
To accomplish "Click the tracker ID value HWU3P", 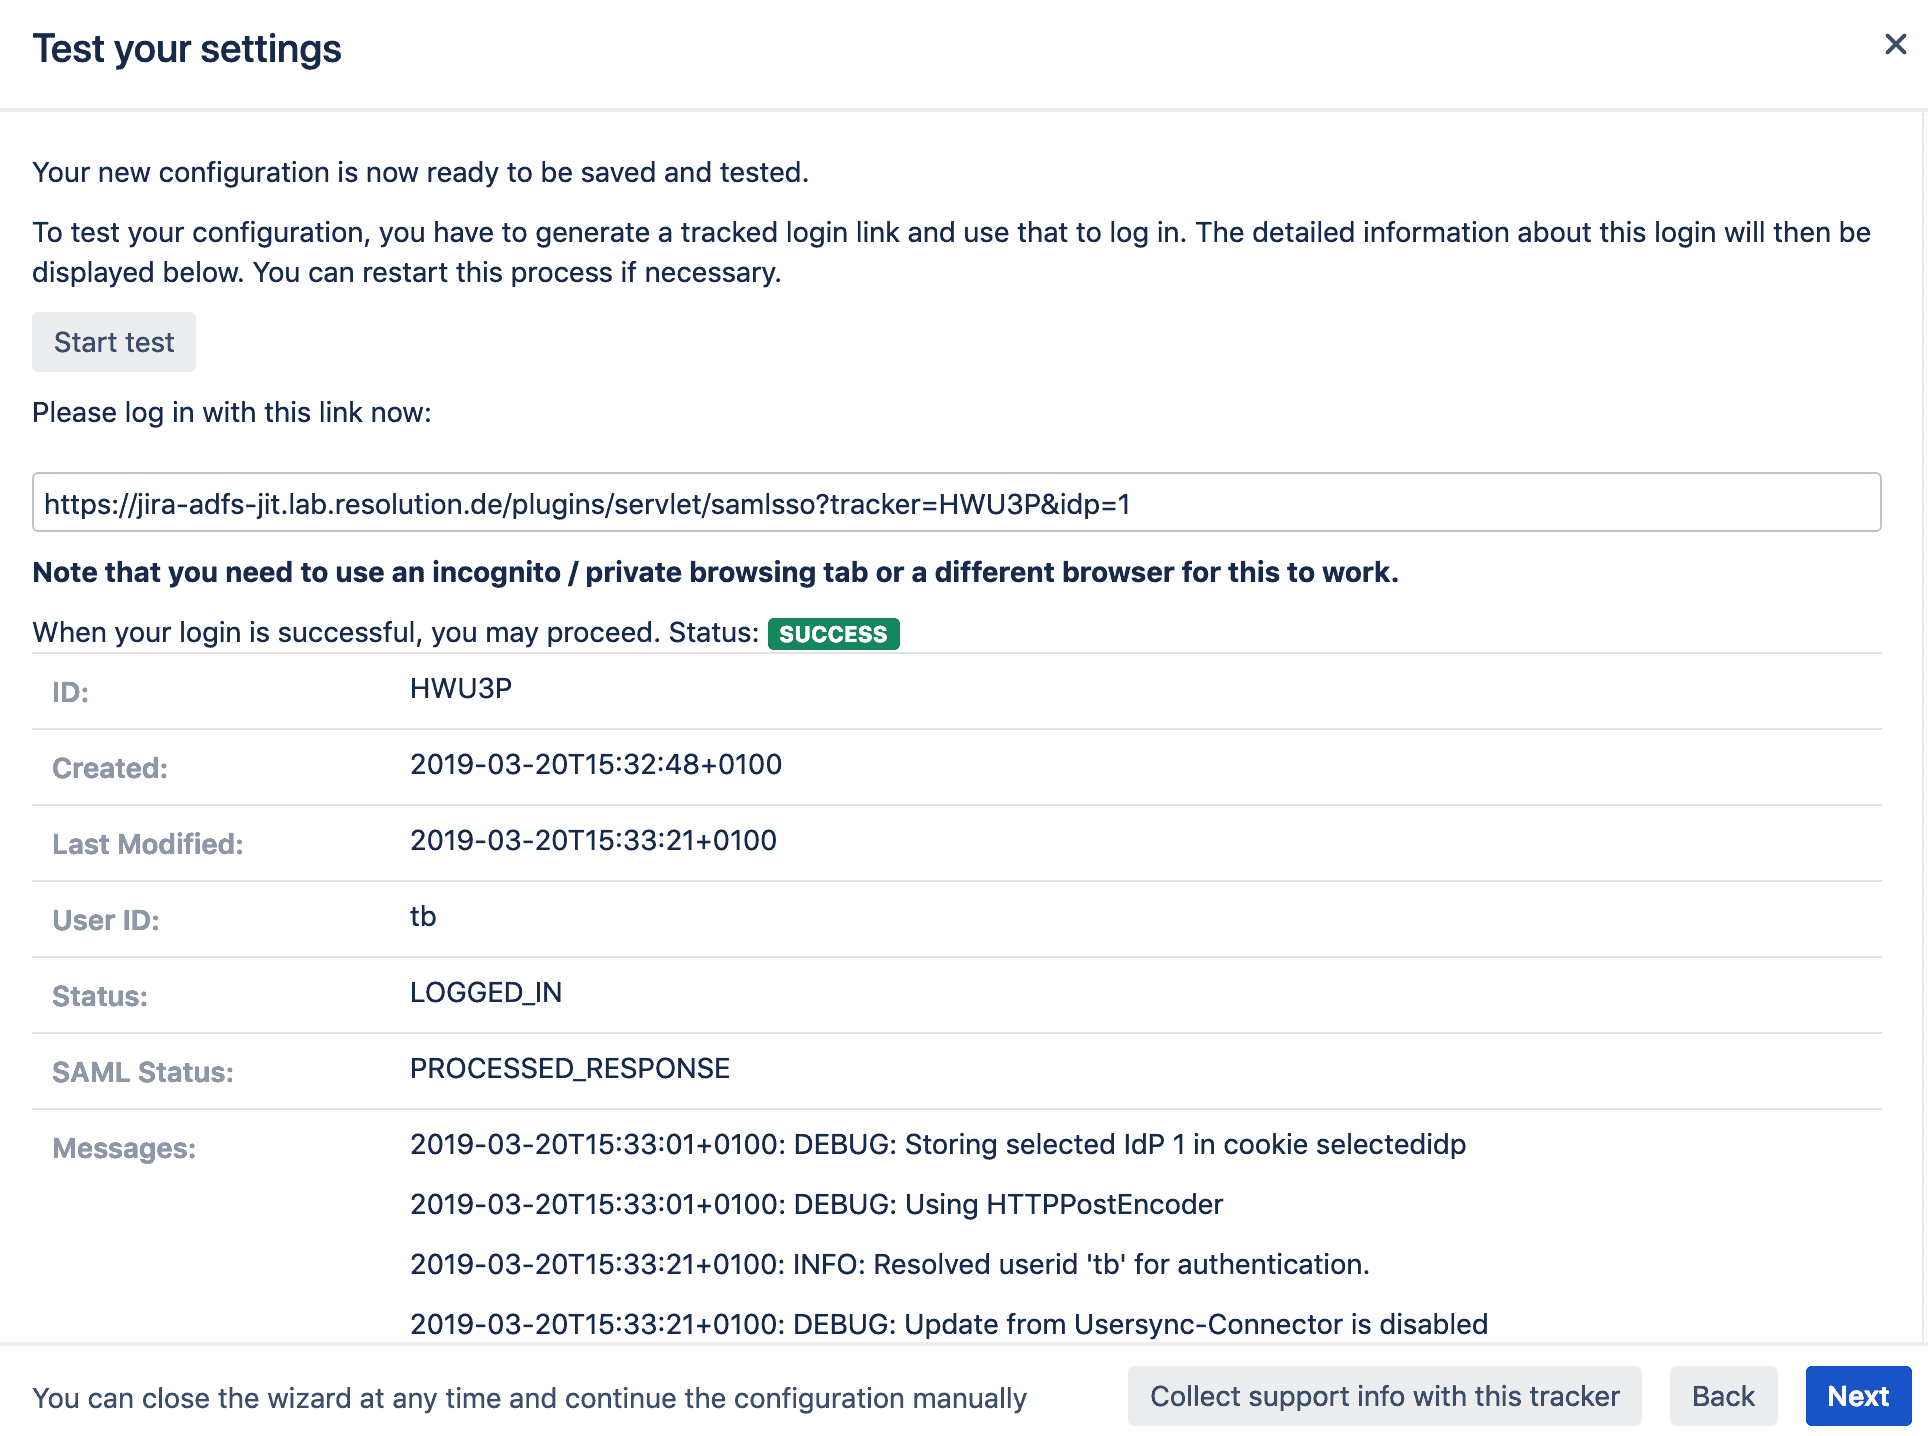I will (460, 688).
